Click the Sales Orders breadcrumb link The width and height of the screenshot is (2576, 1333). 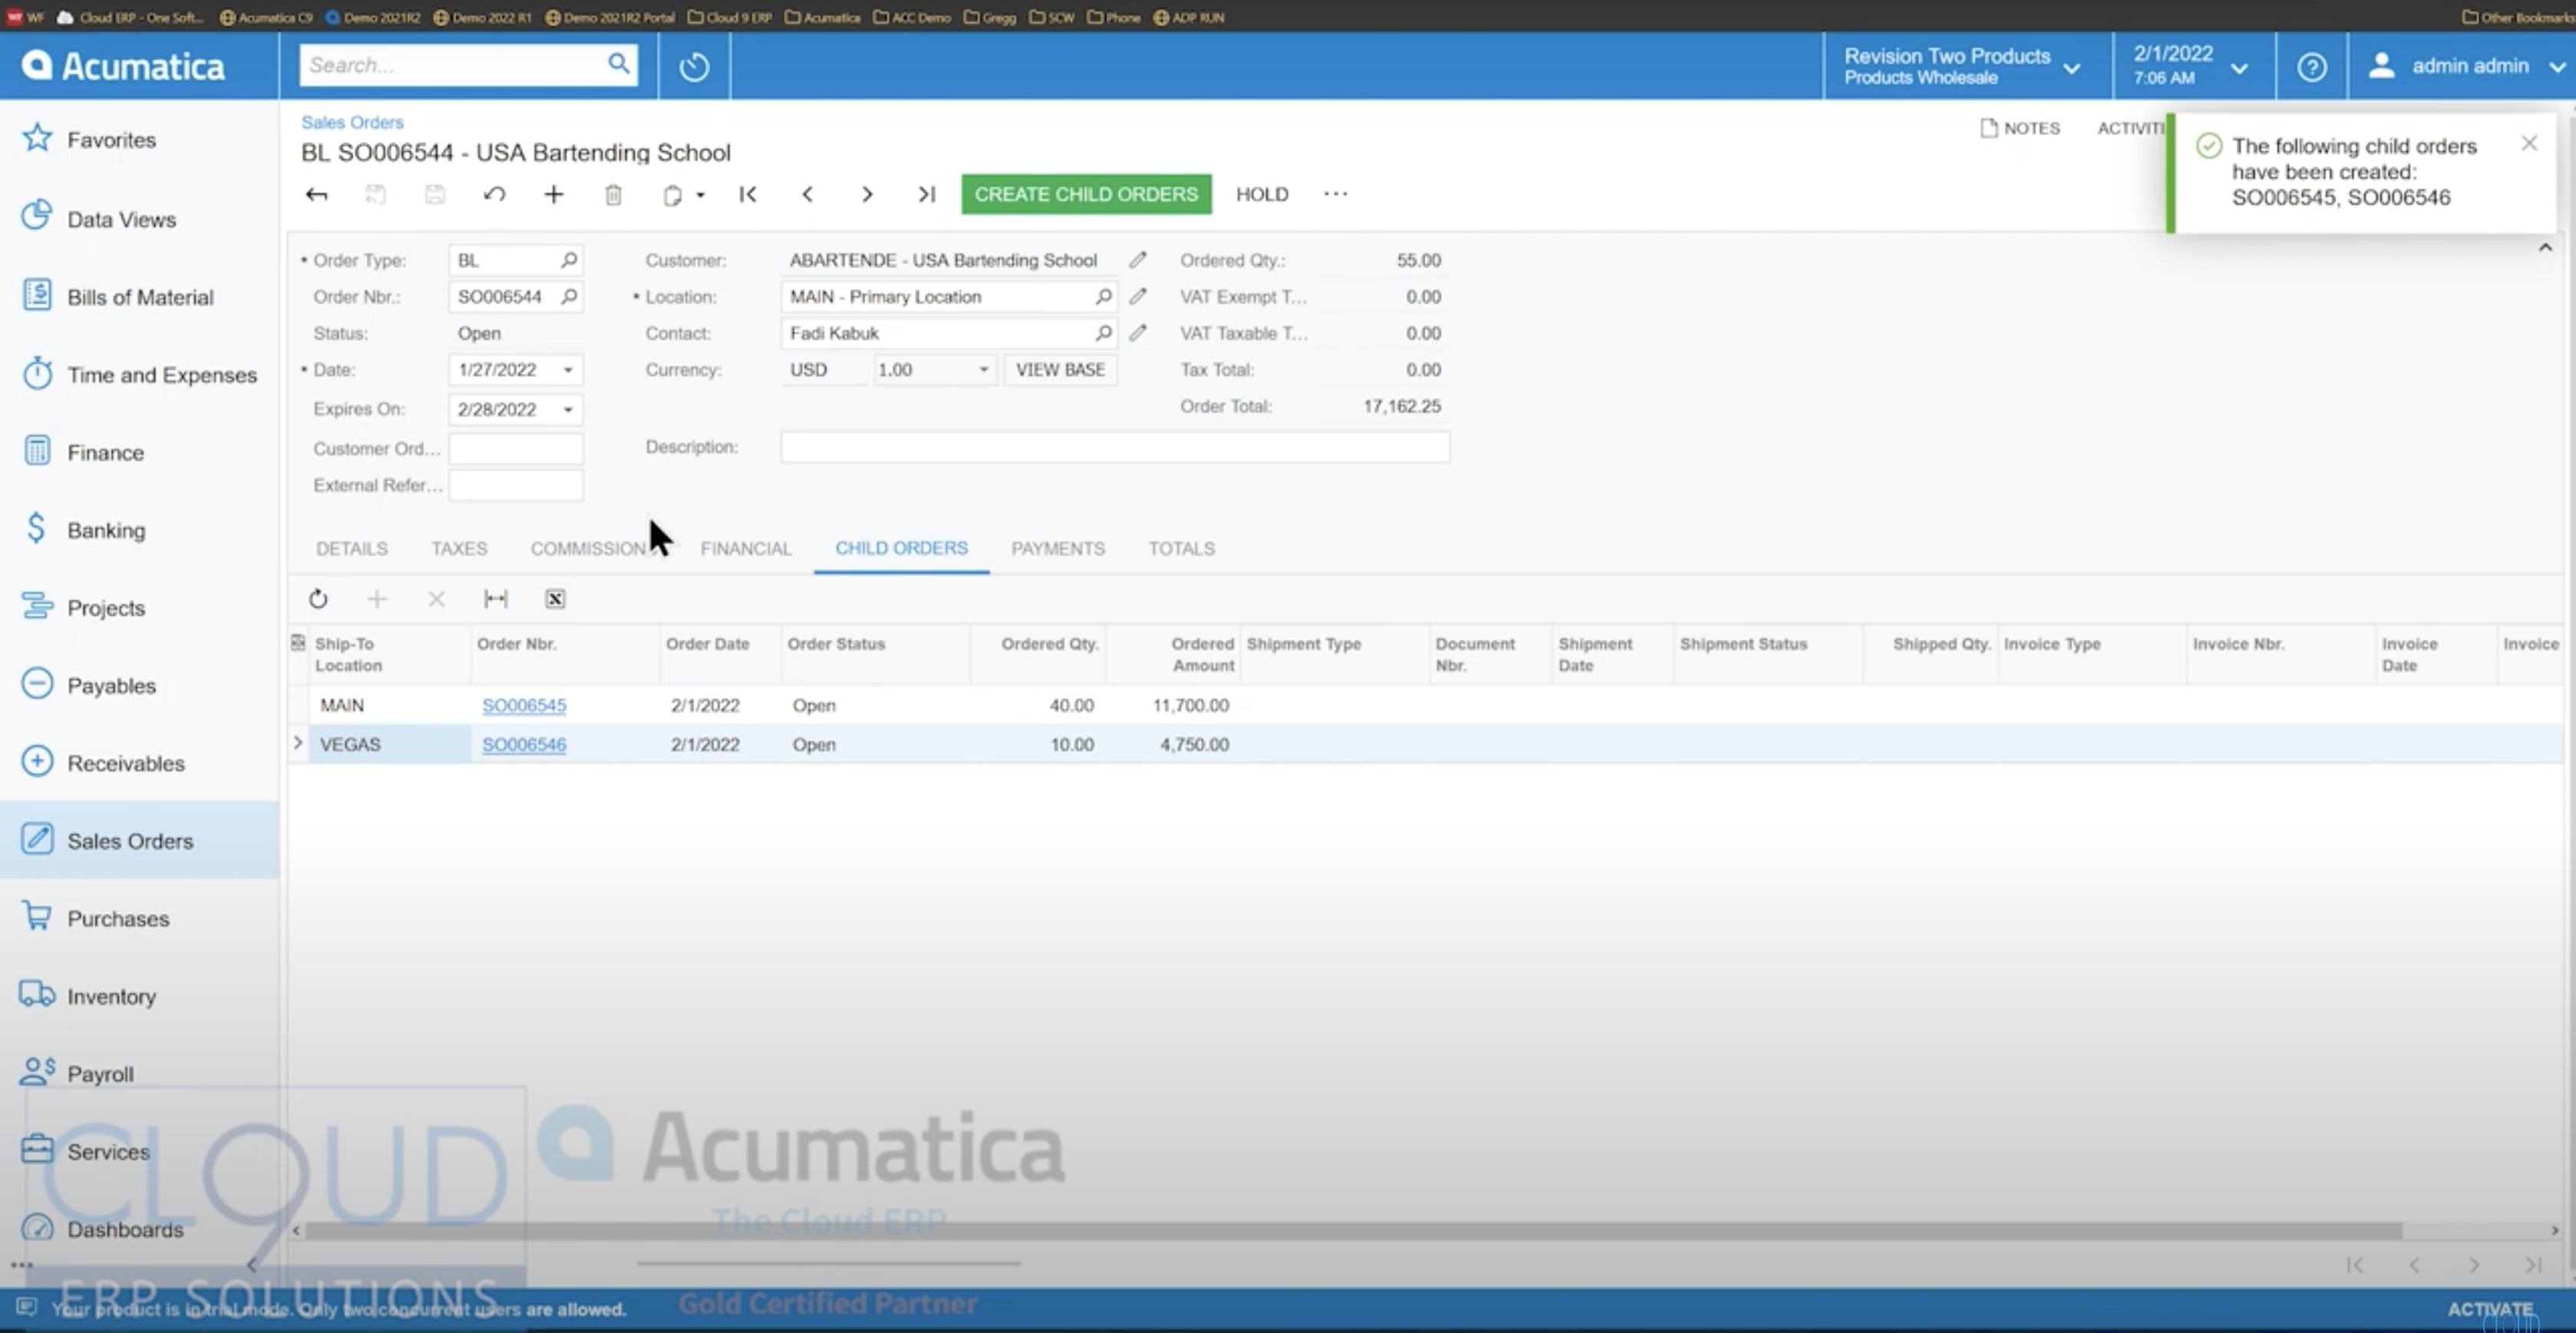click(352, 122)
